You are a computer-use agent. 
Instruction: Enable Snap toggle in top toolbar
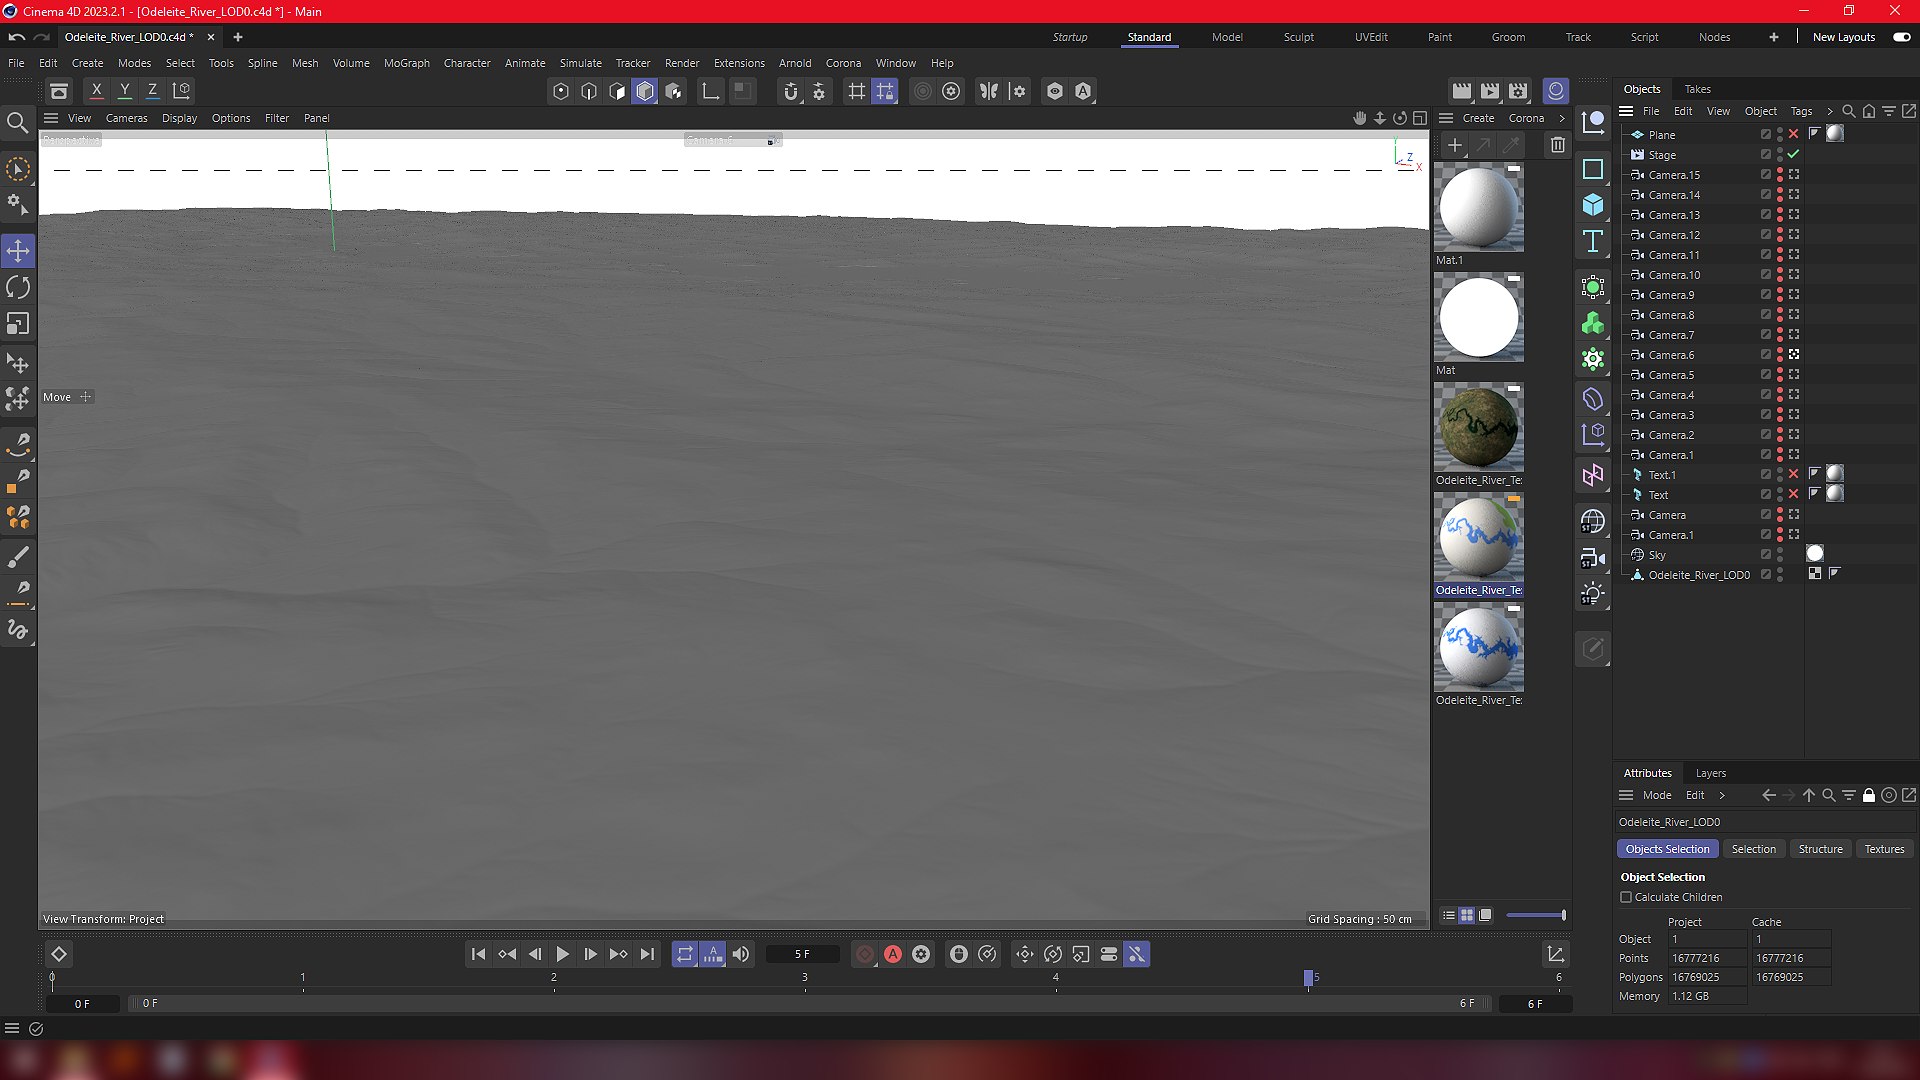pyautogui.click(x=790, y=91)
